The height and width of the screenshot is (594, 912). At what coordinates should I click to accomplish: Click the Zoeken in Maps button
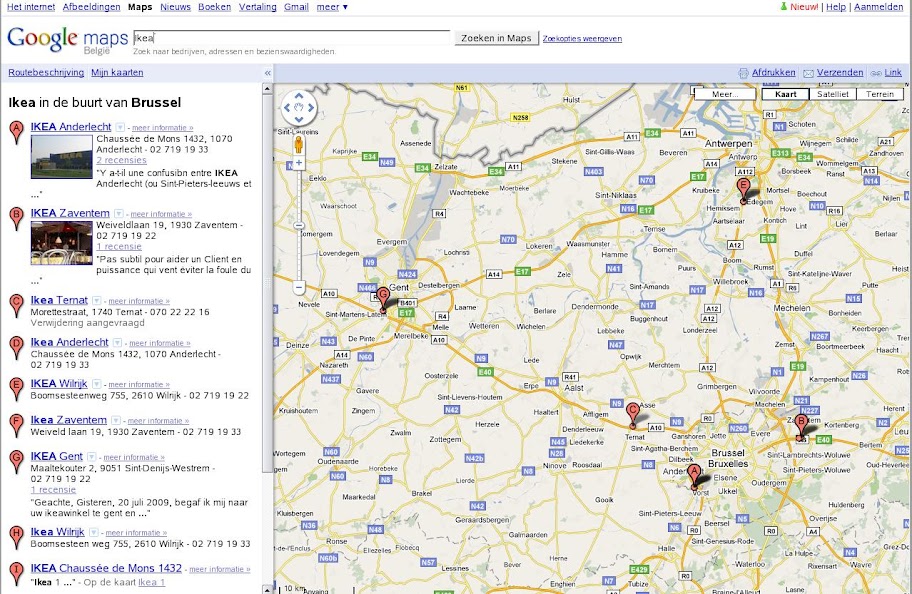coord(496,38)
